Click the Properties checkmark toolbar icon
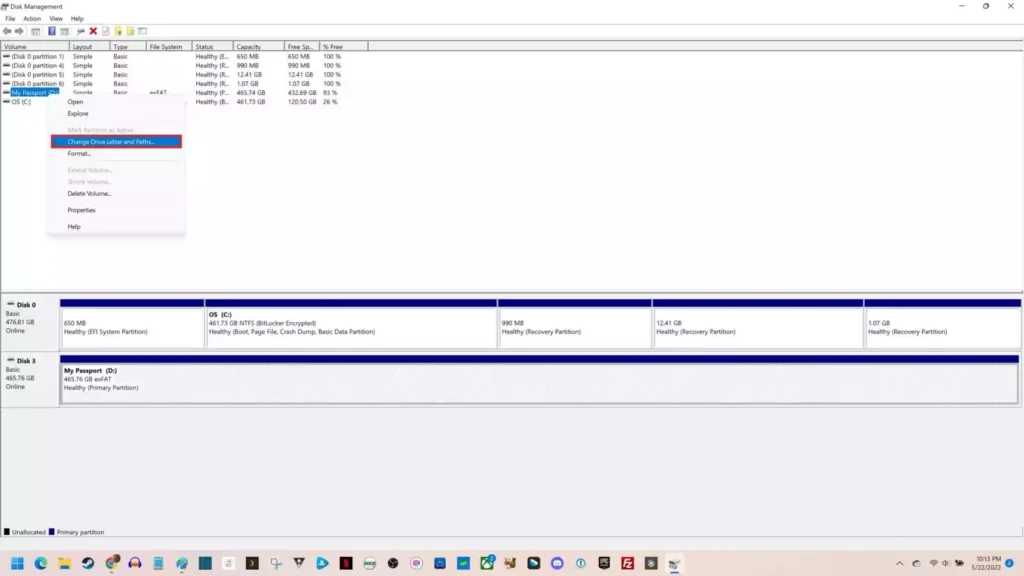This screenshot has height=576, width=1024. point(106,31)
